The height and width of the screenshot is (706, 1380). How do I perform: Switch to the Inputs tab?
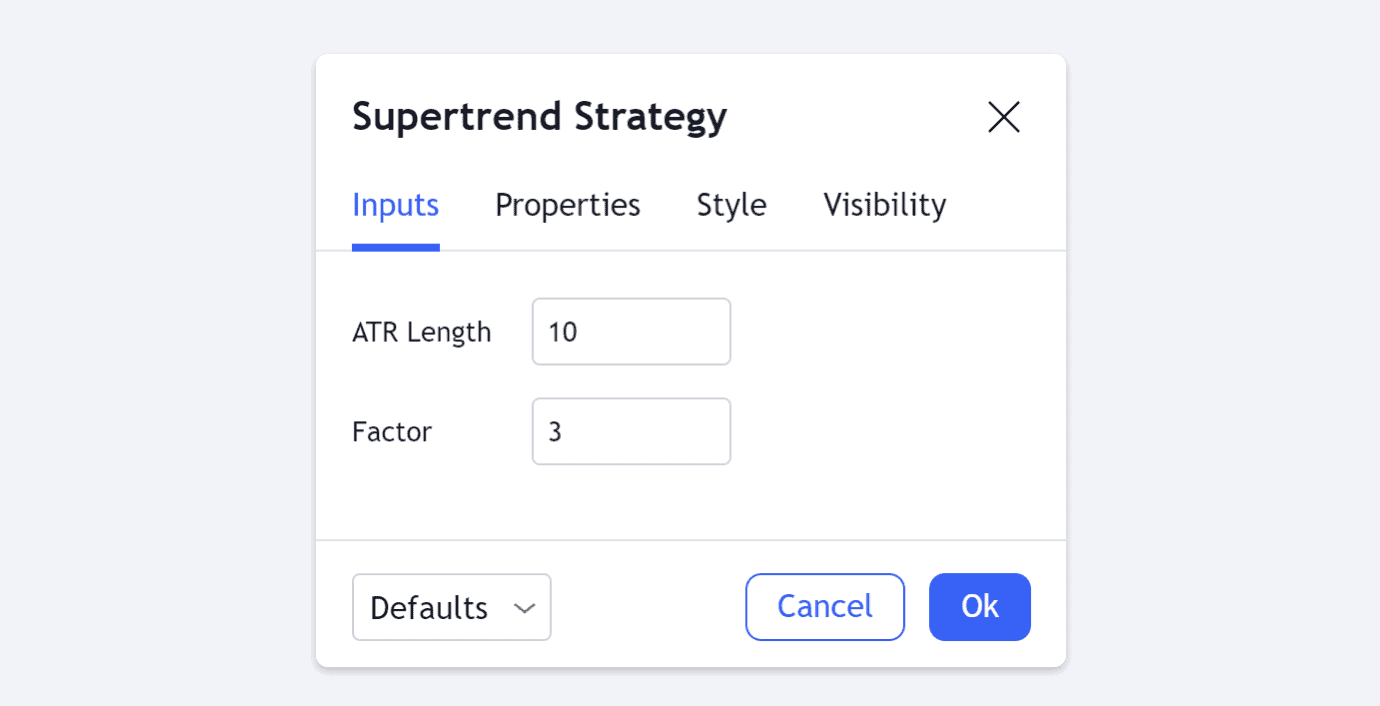pos(395,205)
